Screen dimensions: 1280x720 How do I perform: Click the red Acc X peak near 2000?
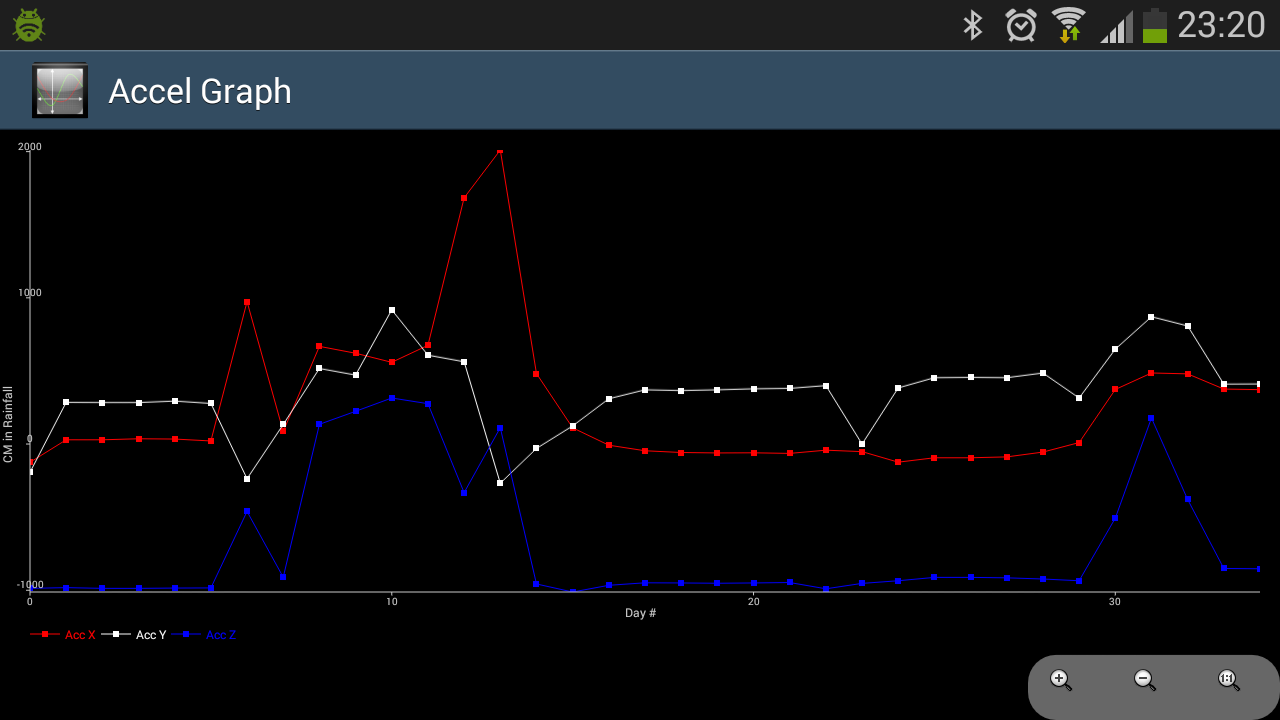(500, 151)
